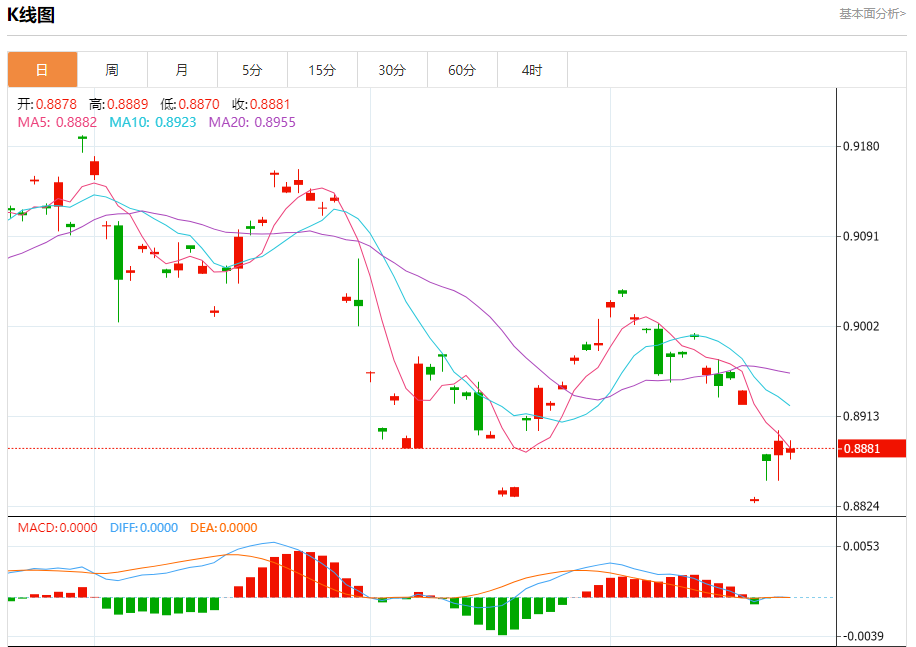
Task: Click the 0.9180 price axis label
Action: coord(861,146)
